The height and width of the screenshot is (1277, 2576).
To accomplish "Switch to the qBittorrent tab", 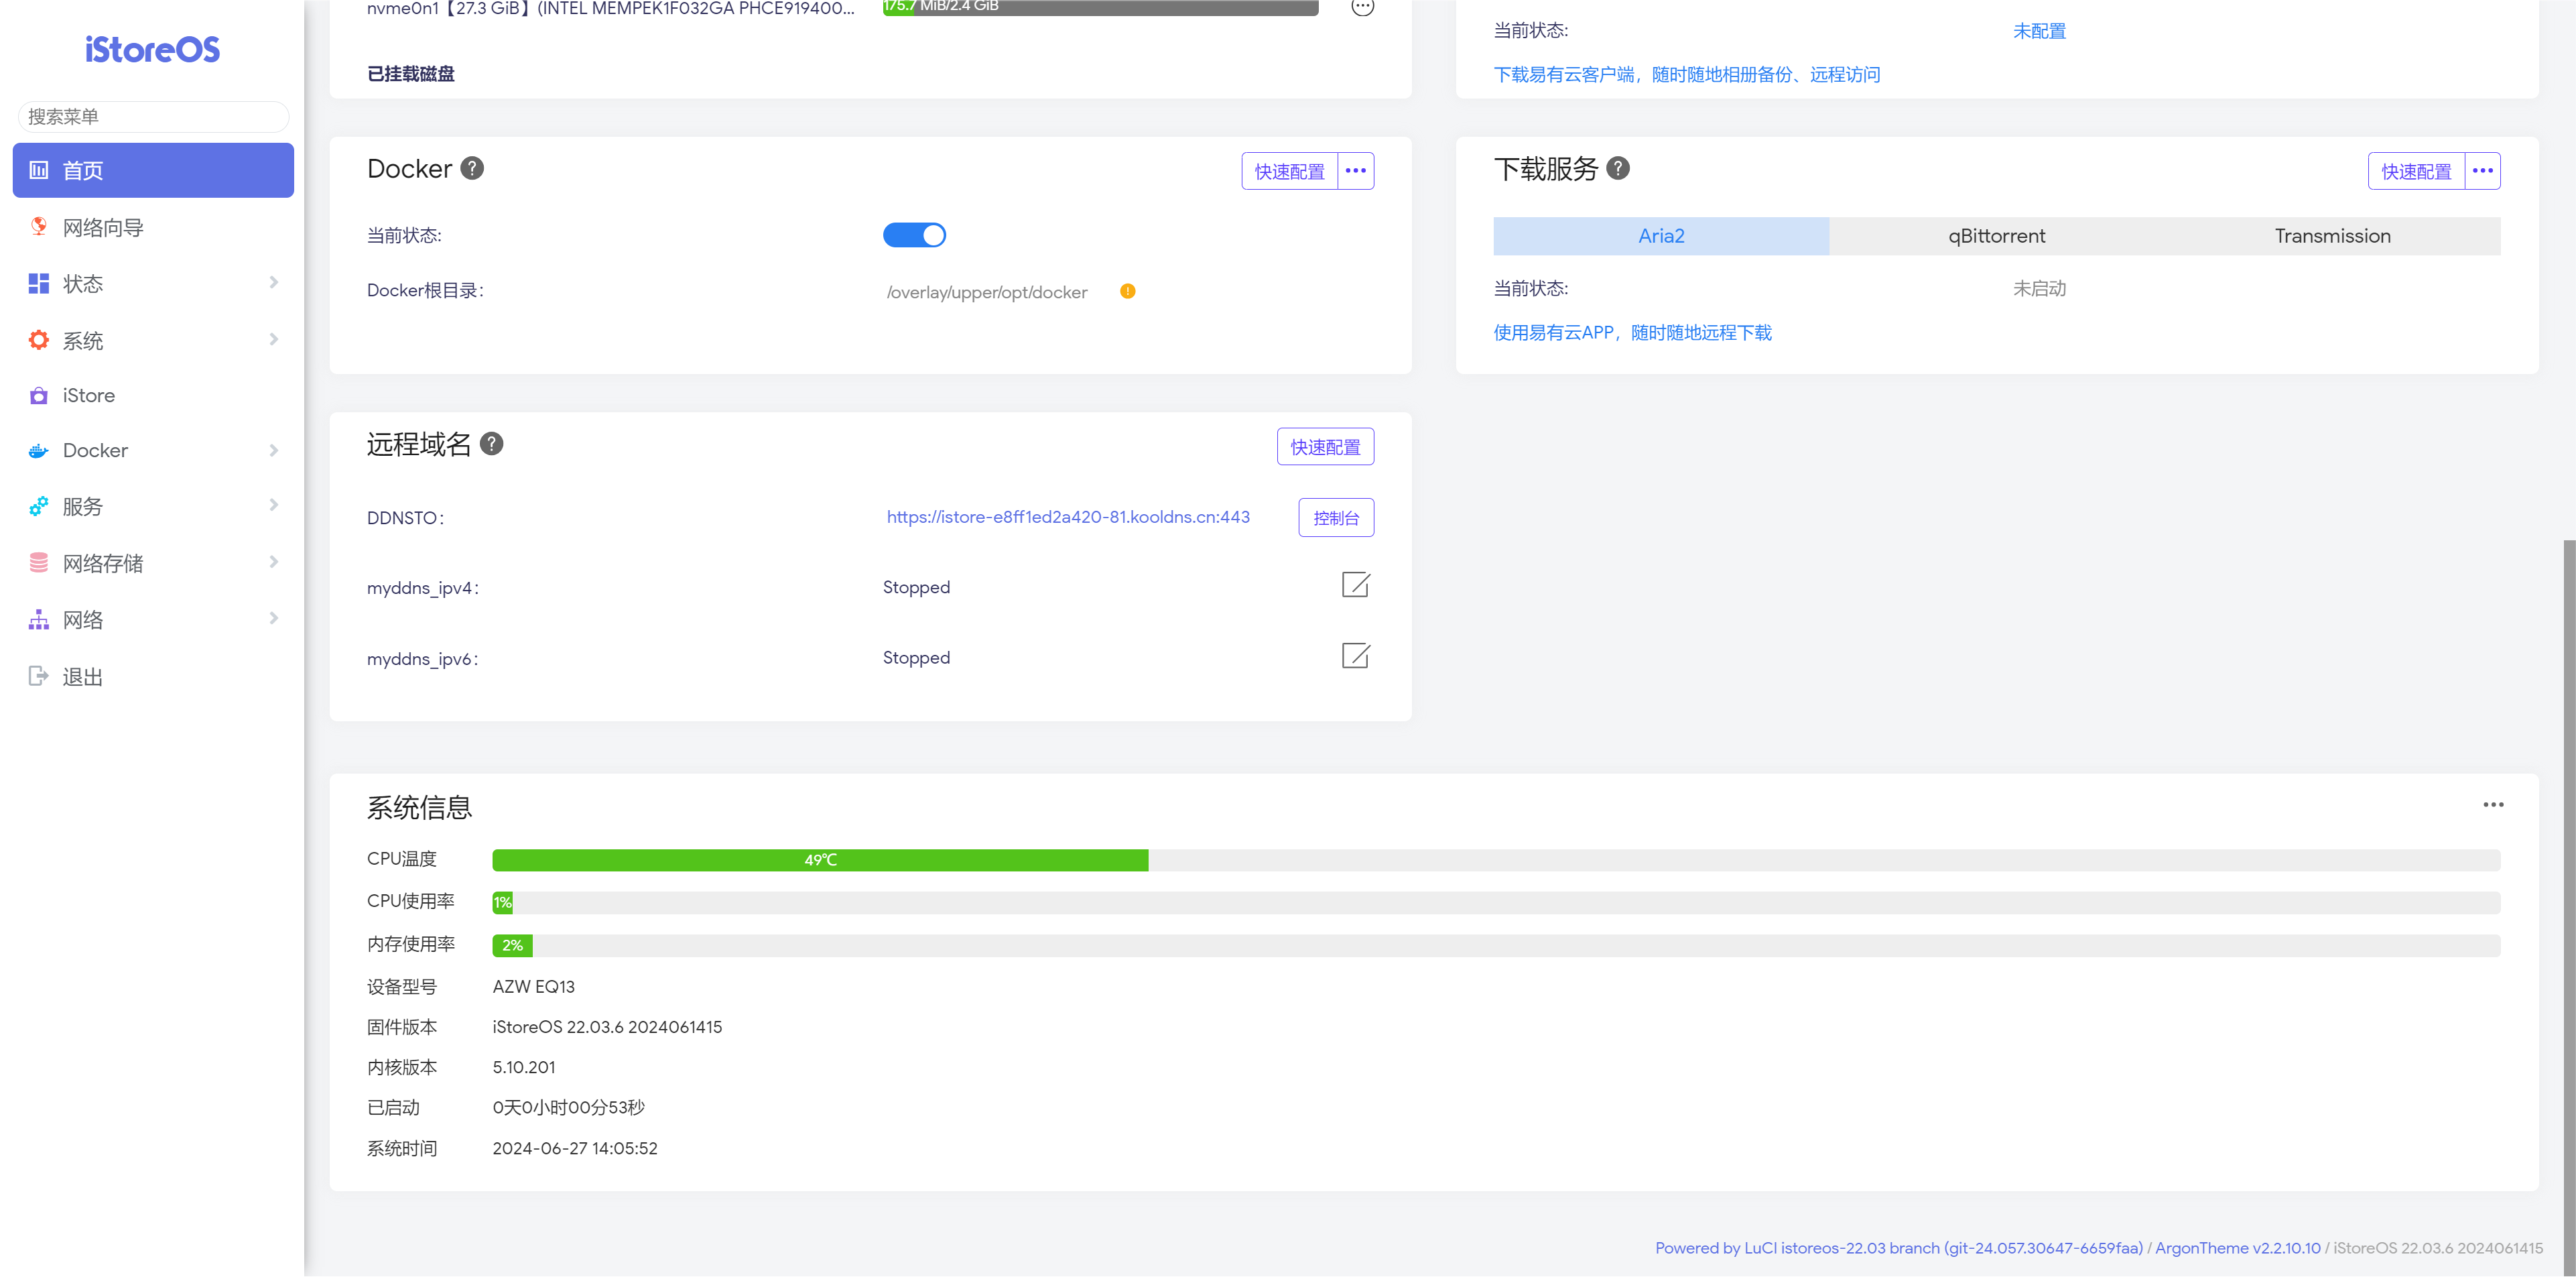I will [x=1996, y=236].
